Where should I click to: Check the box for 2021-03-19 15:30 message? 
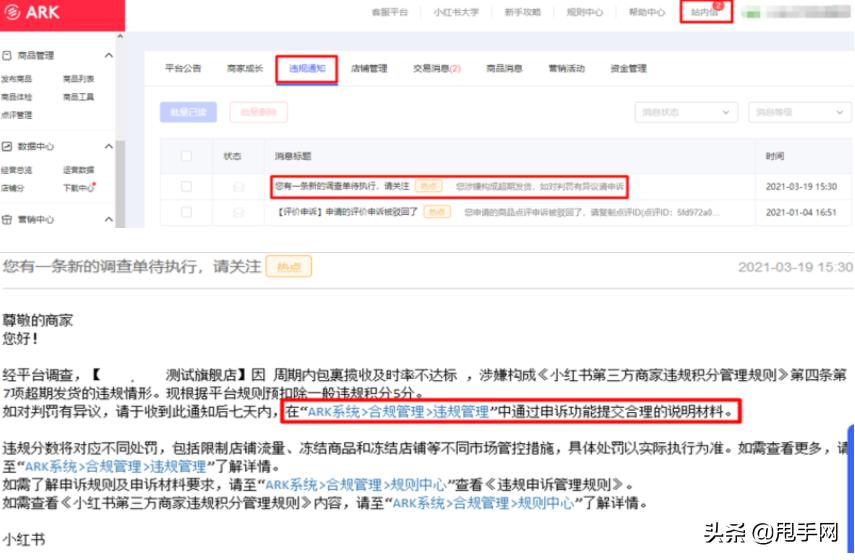[x=186, y=186]
